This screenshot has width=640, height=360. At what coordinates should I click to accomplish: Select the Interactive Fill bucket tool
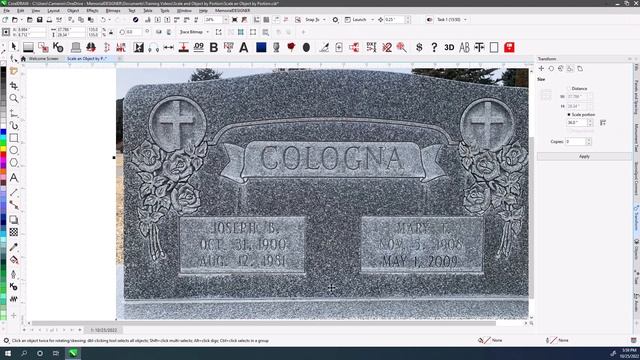pyautogui.click(x=14, y=260)
